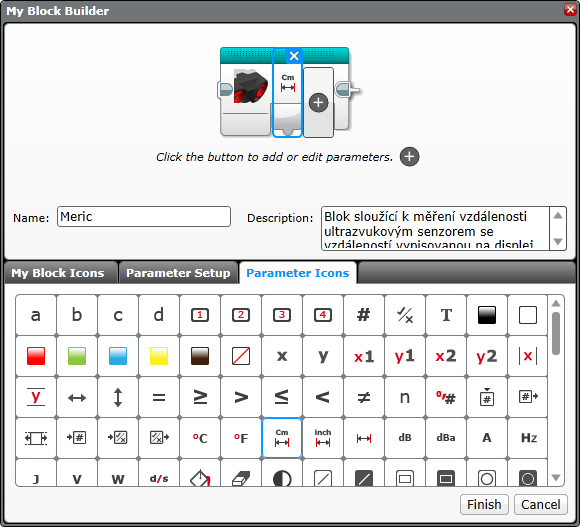Click the Finish button
The image size is (580, 527).
[484, 504]
